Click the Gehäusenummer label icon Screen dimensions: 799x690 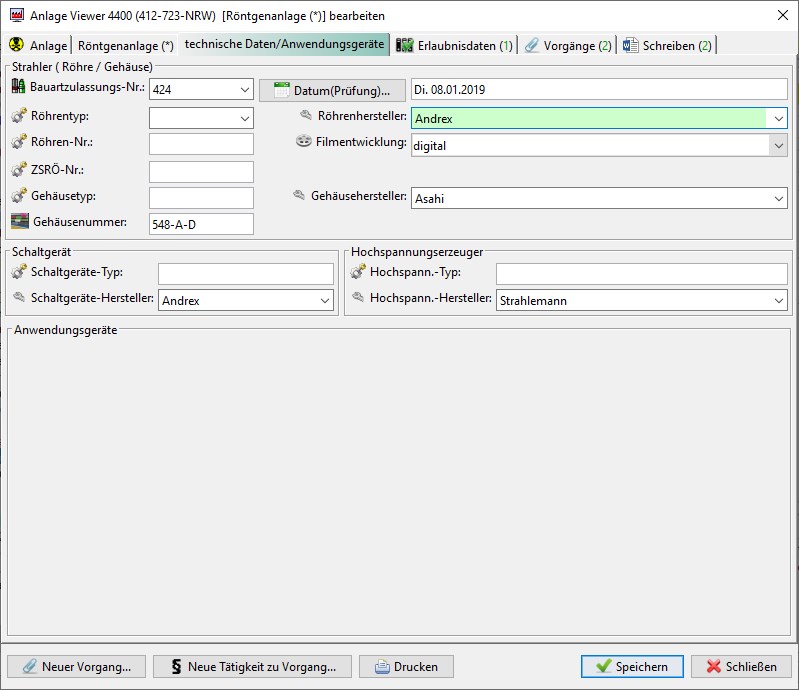19,221
